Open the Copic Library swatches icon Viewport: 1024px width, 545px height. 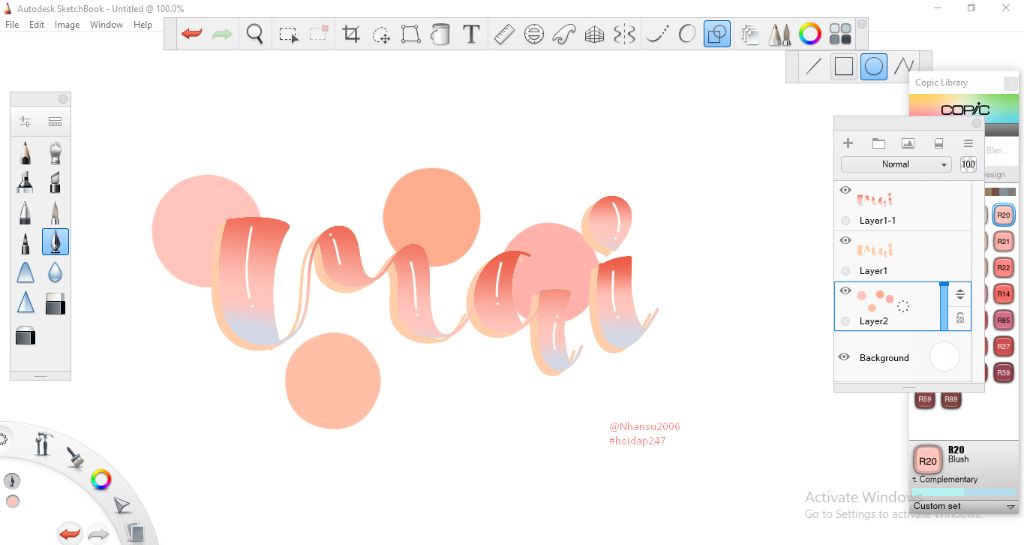(x=840, y=34)
